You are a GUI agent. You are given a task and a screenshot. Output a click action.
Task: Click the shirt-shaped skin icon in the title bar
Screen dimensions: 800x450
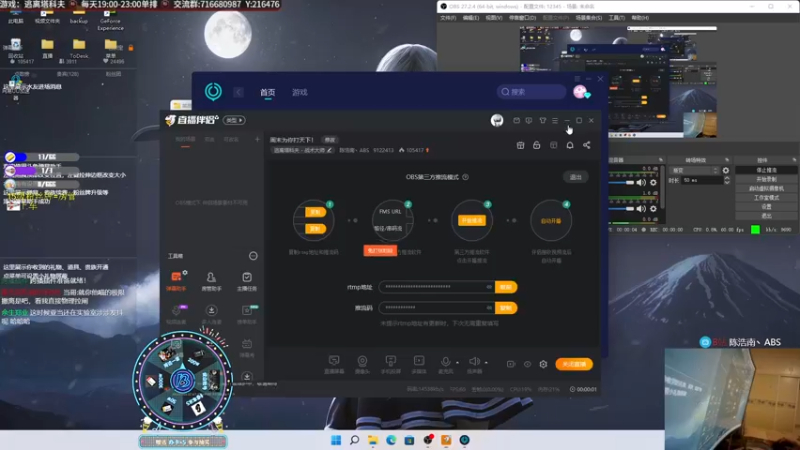(x=542, y=120)
